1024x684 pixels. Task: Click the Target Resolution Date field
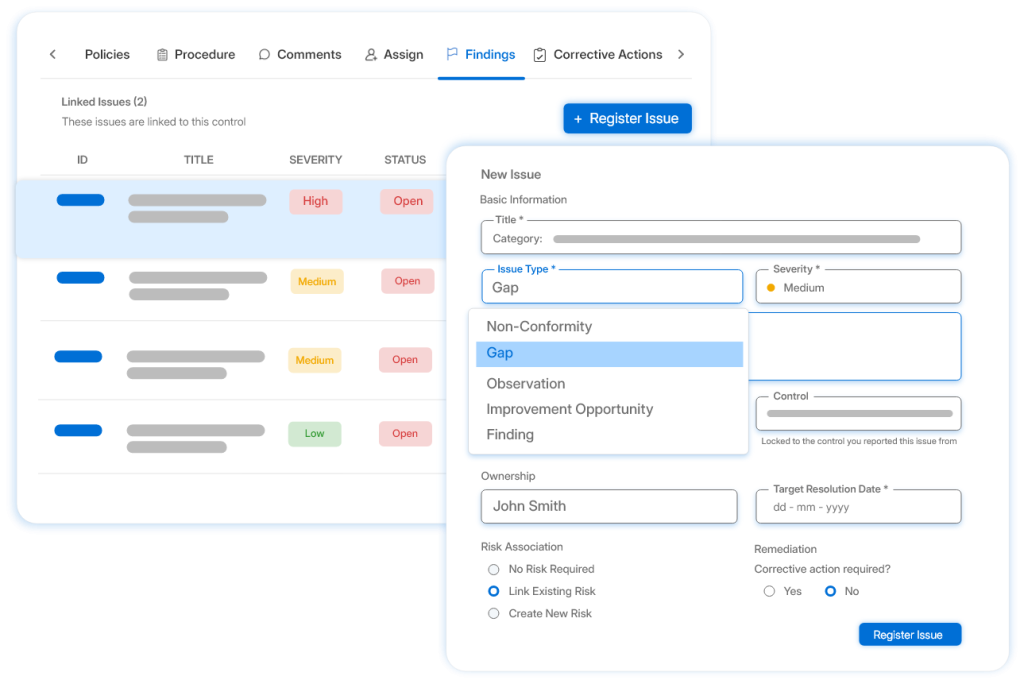tap(858, 506)
